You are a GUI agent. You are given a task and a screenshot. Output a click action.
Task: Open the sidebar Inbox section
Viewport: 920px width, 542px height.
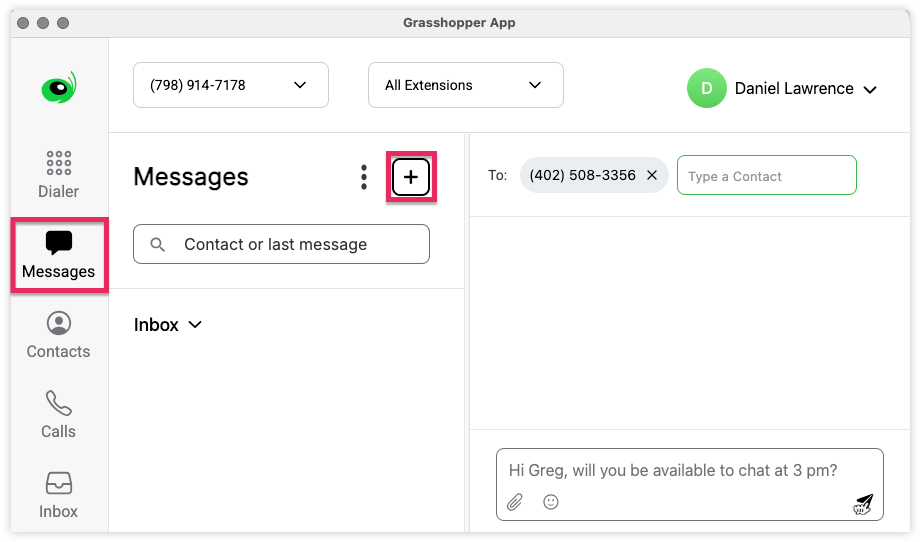coord(59,495)
